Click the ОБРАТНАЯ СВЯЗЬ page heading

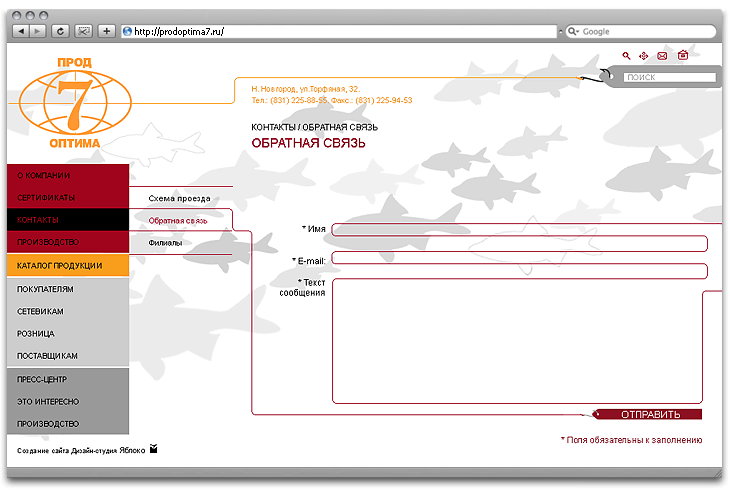click(308, 143)
